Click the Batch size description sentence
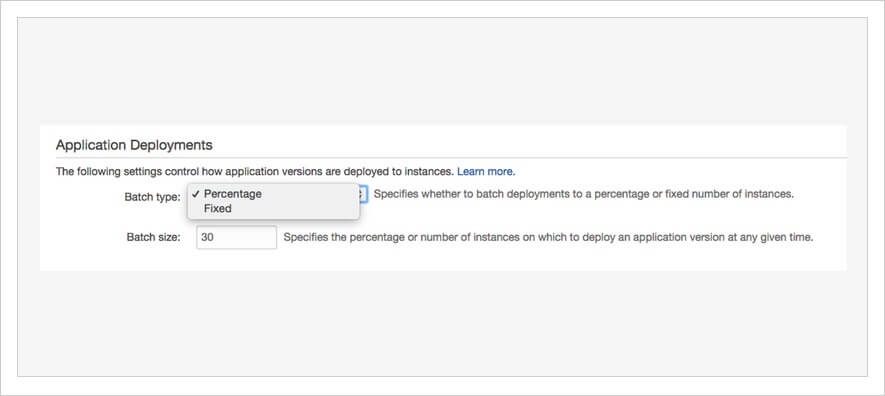This screenshot has width=885, height=396. (548, 237)
